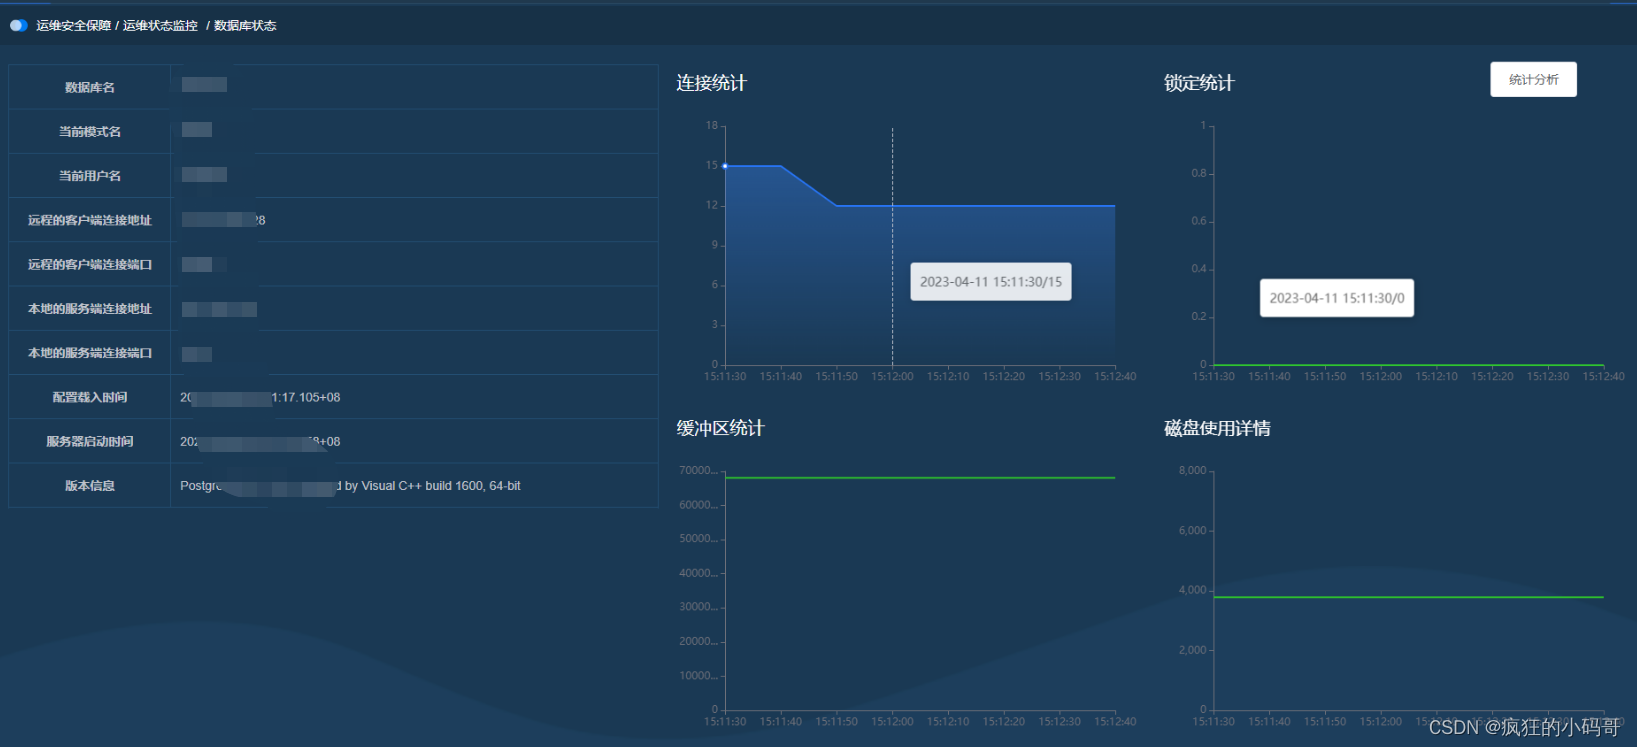The width and height of the screenshot is (1637, 747).
Task: Click the 远程的客户端连接地址 label
Action: 90,220
